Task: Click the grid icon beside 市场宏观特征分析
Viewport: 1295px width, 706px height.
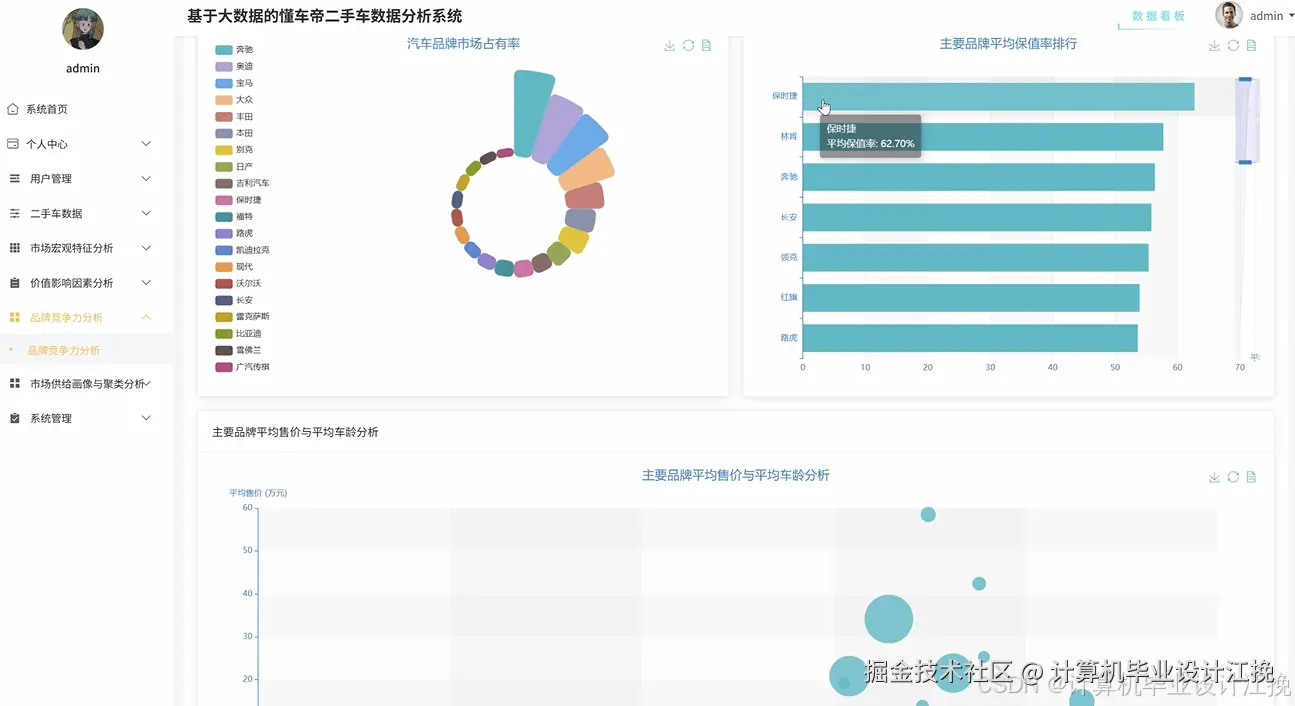Action: [14, 248]
